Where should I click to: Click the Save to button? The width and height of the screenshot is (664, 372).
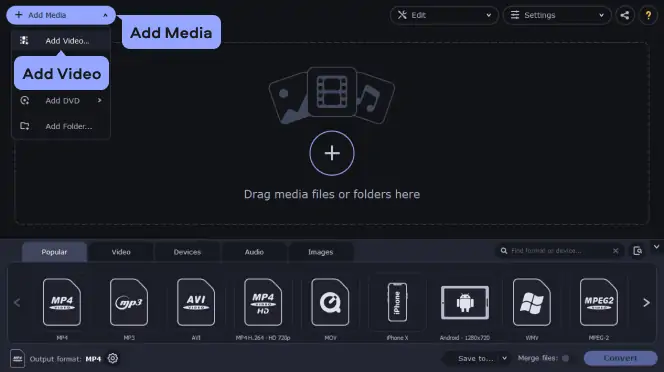pos(475,358)
